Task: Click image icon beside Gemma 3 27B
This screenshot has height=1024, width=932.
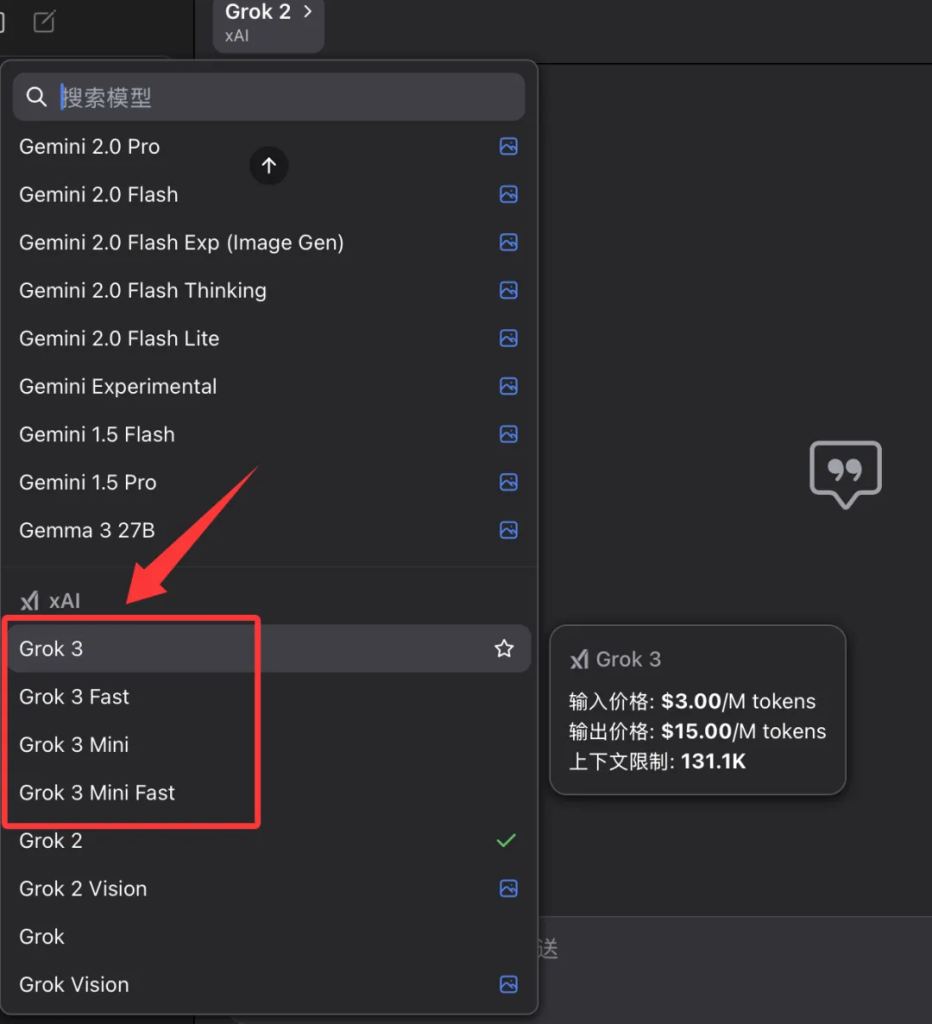Action: (509, 530)
